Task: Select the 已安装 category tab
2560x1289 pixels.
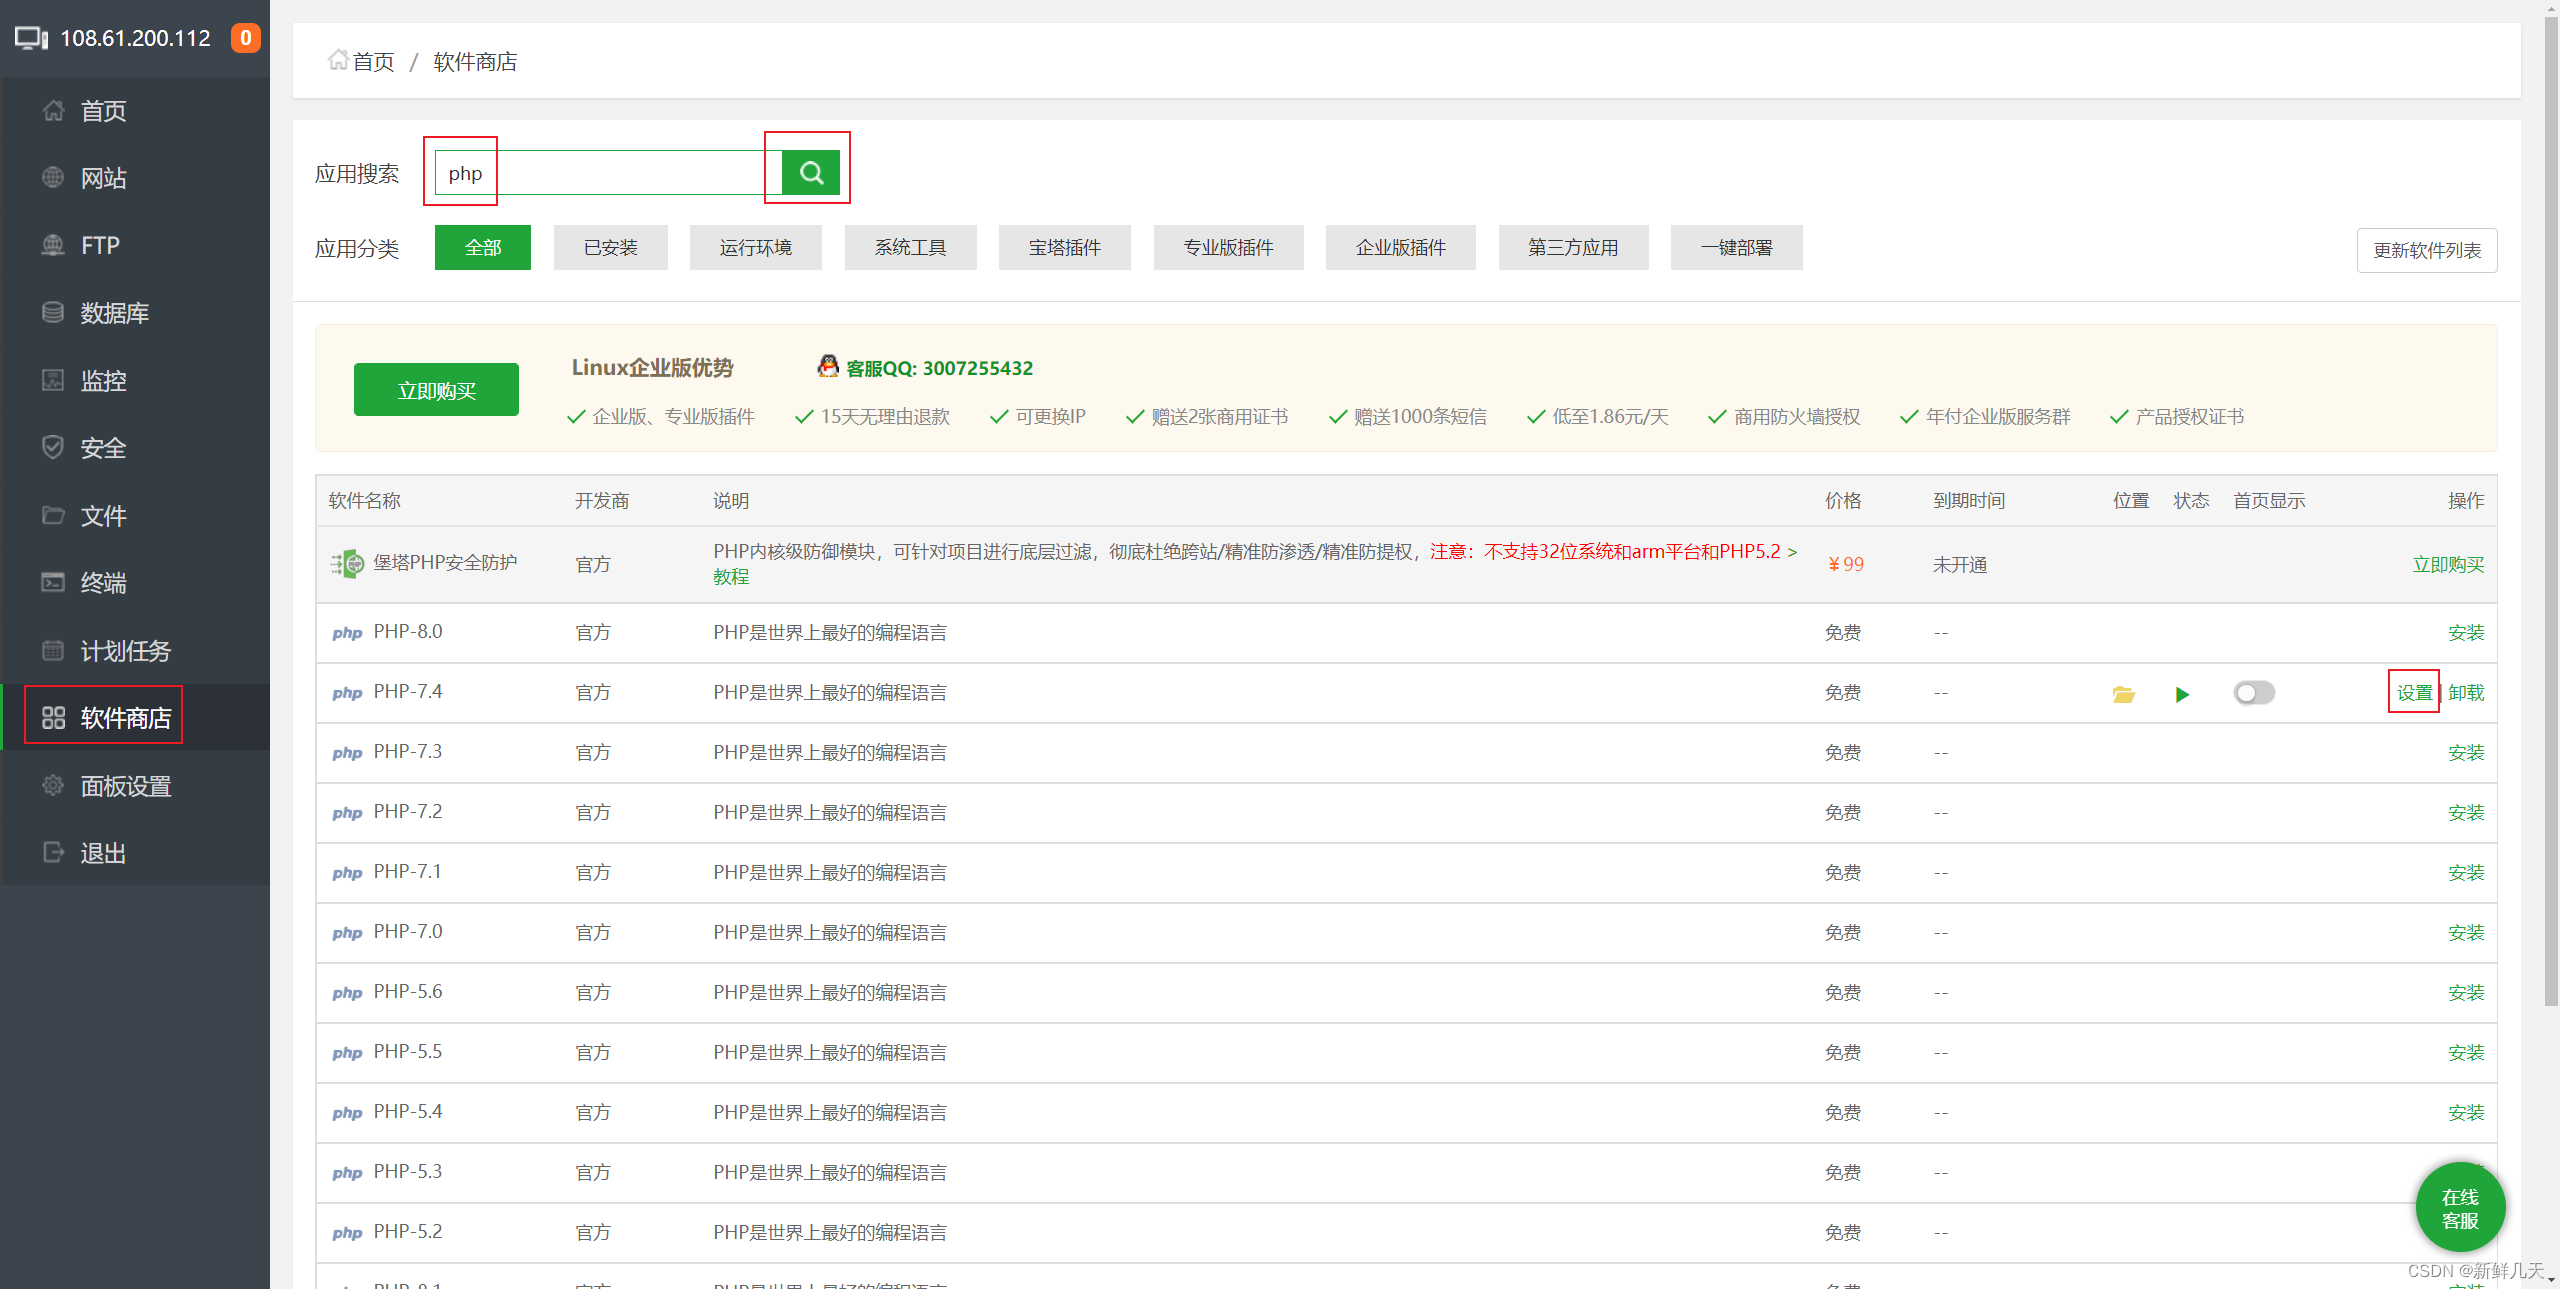Action: click(x=611, y=247)
